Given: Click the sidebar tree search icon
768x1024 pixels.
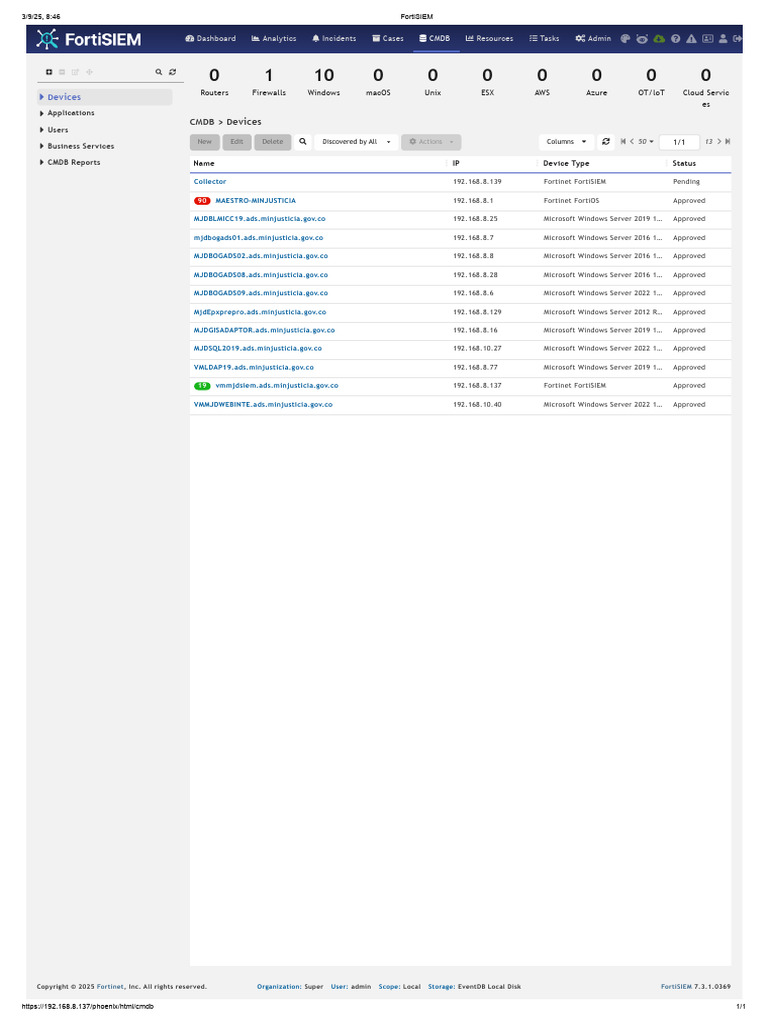Looking at the screenshot, I should click(159, 72).
